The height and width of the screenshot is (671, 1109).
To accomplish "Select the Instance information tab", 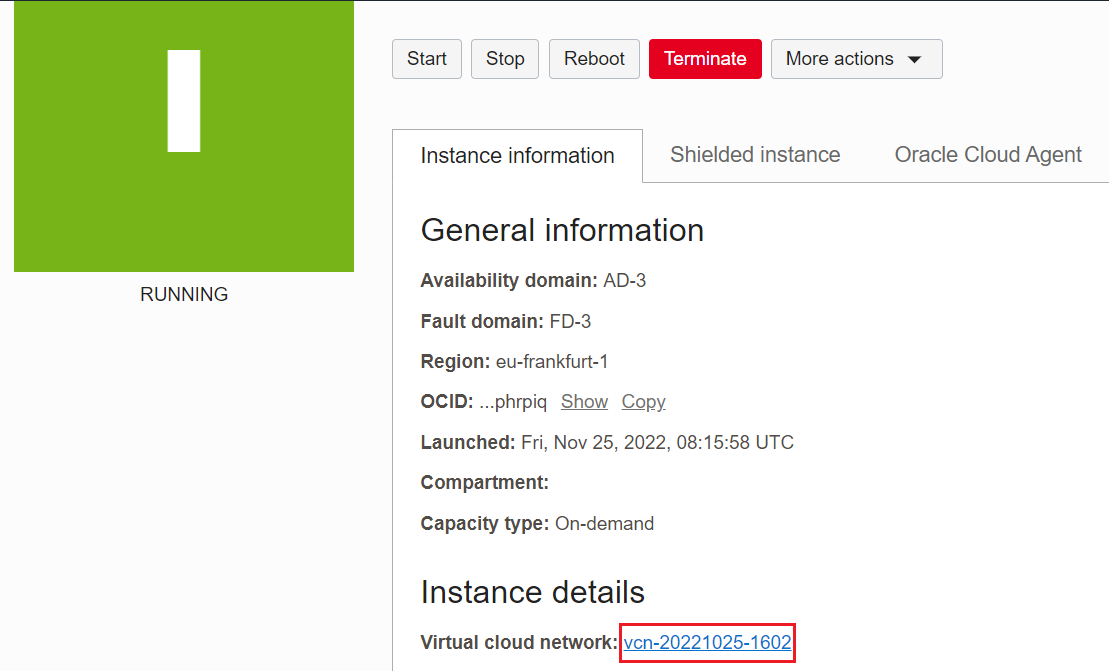I will (517, 155).
